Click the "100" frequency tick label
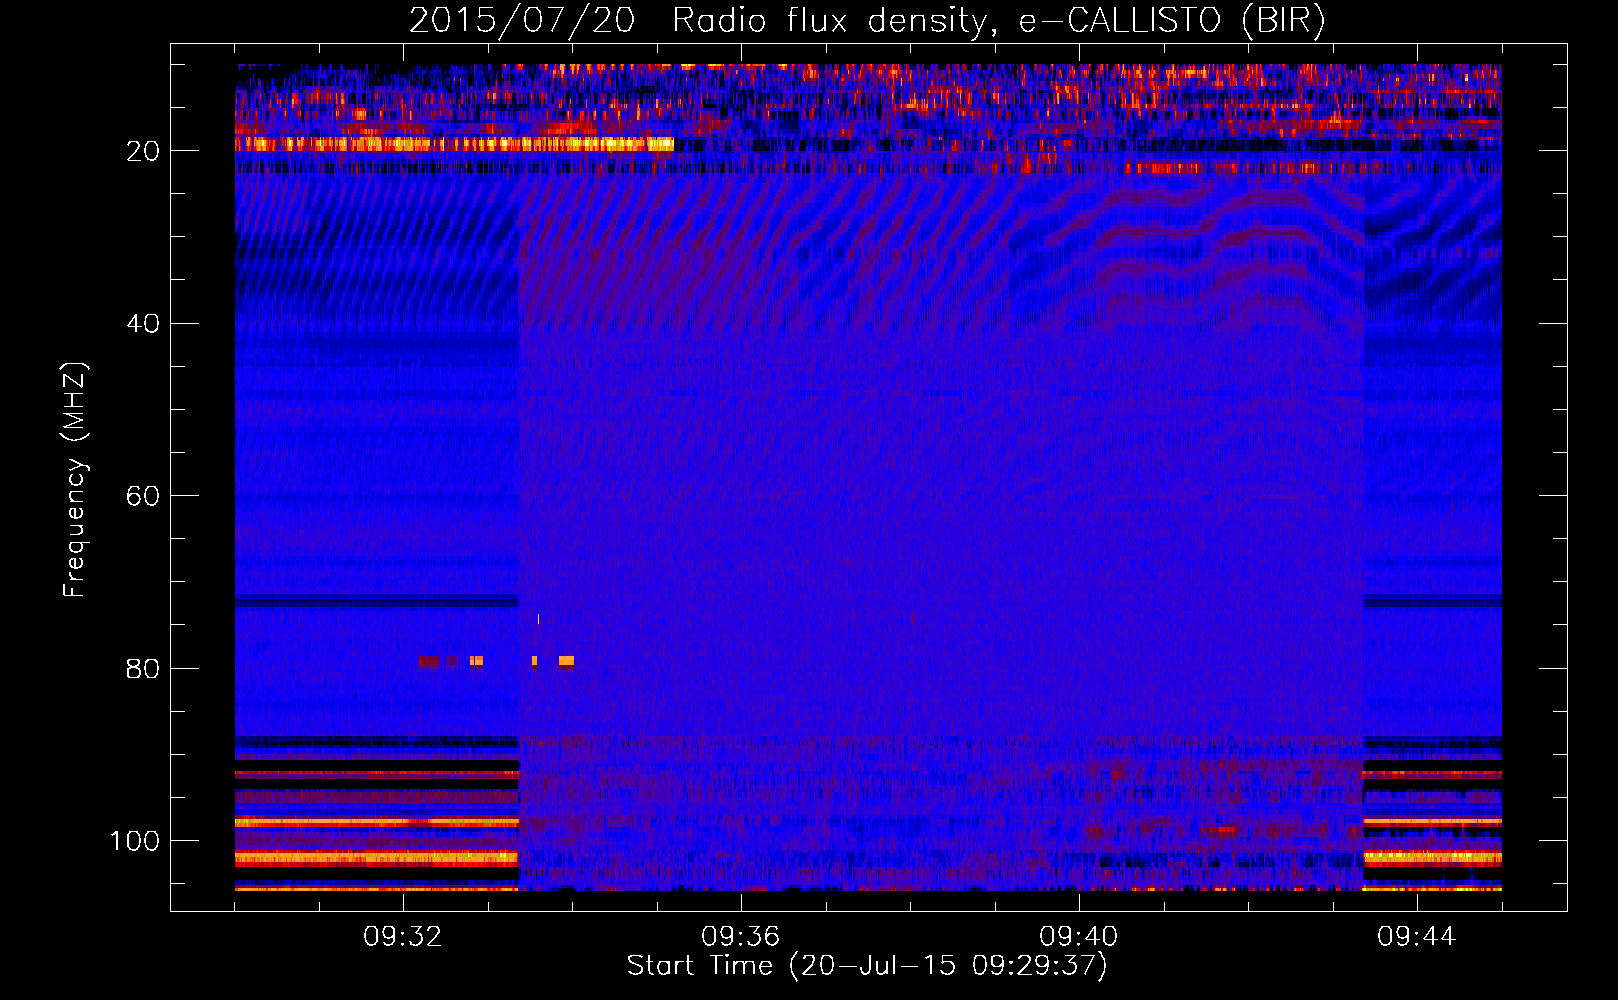 (x=135, y=841)
